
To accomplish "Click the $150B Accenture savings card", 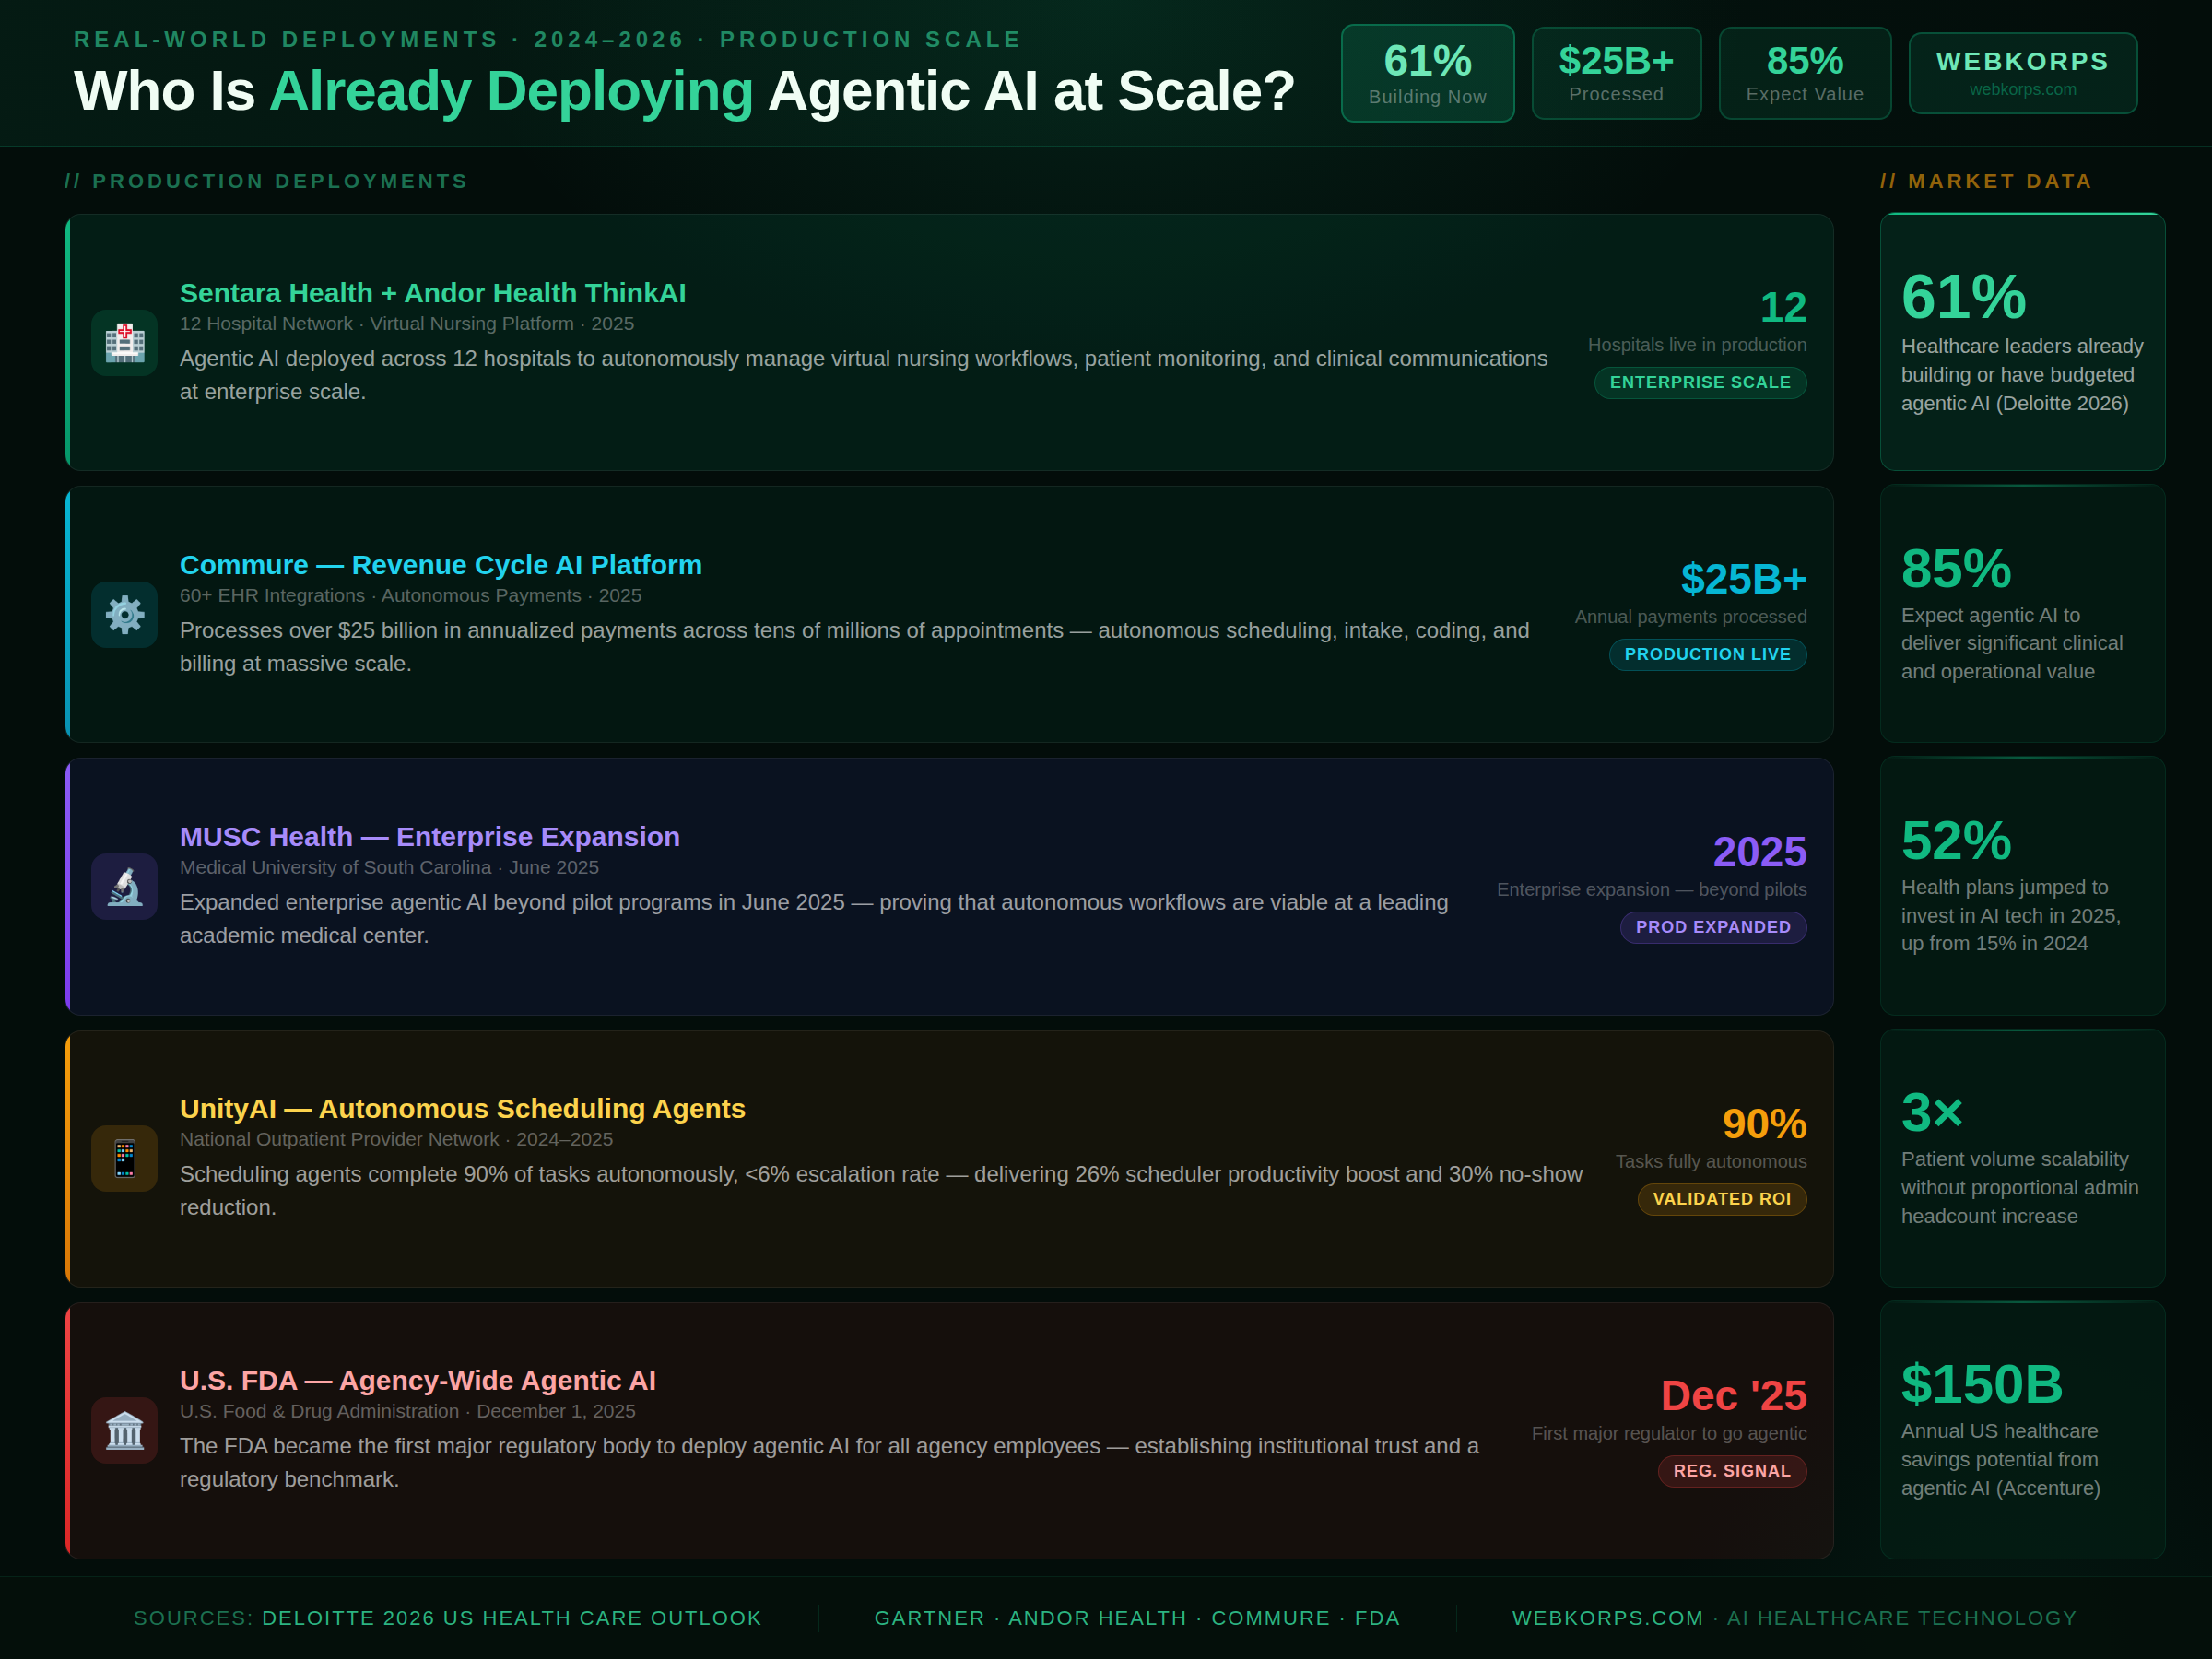I will [x=2022, y=1431].
